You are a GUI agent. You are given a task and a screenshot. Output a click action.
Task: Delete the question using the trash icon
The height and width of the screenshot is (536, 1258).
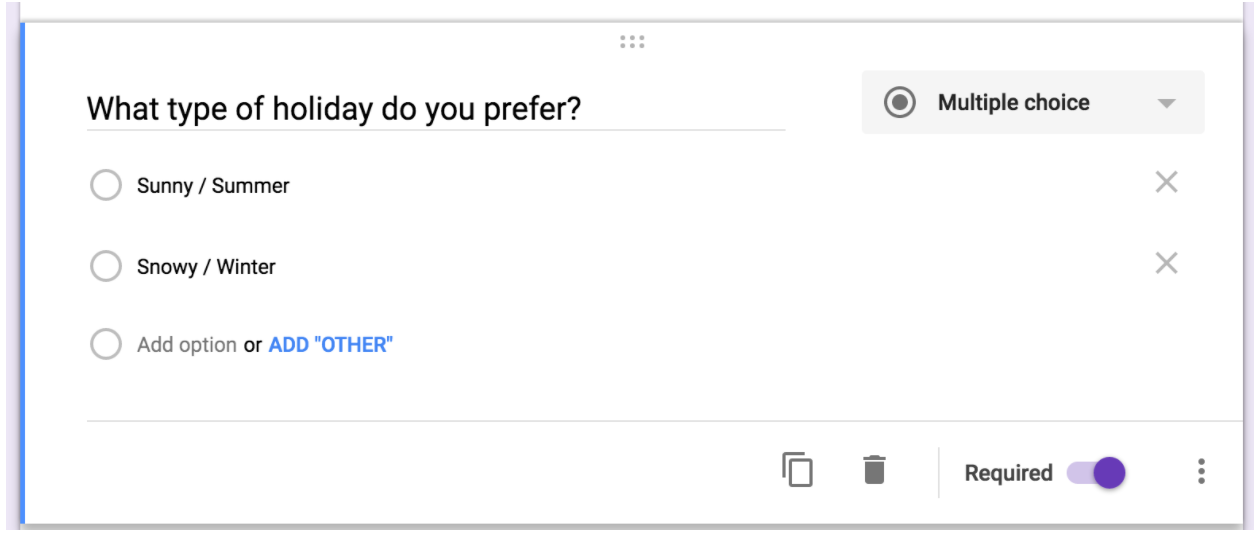coord(874,469)
